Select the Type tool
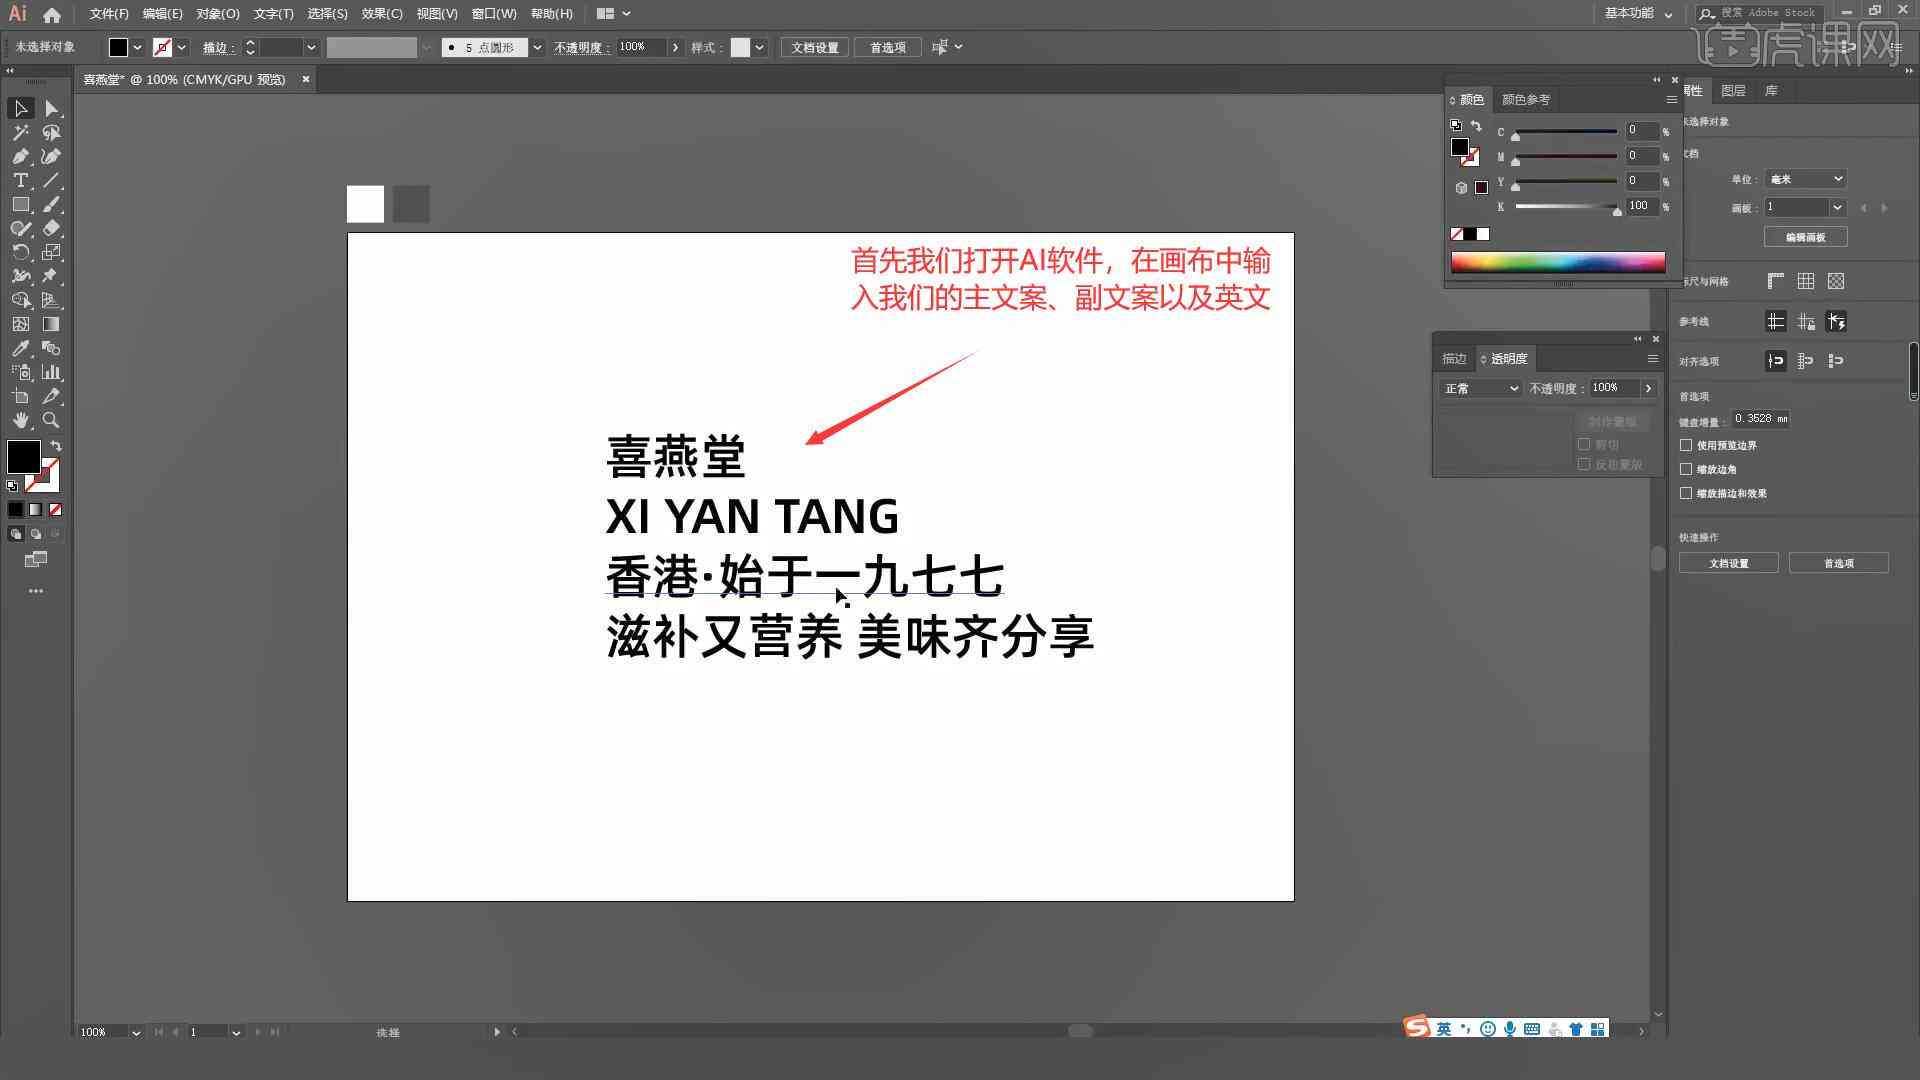The image size is (1920, 1080). point(18,179)
